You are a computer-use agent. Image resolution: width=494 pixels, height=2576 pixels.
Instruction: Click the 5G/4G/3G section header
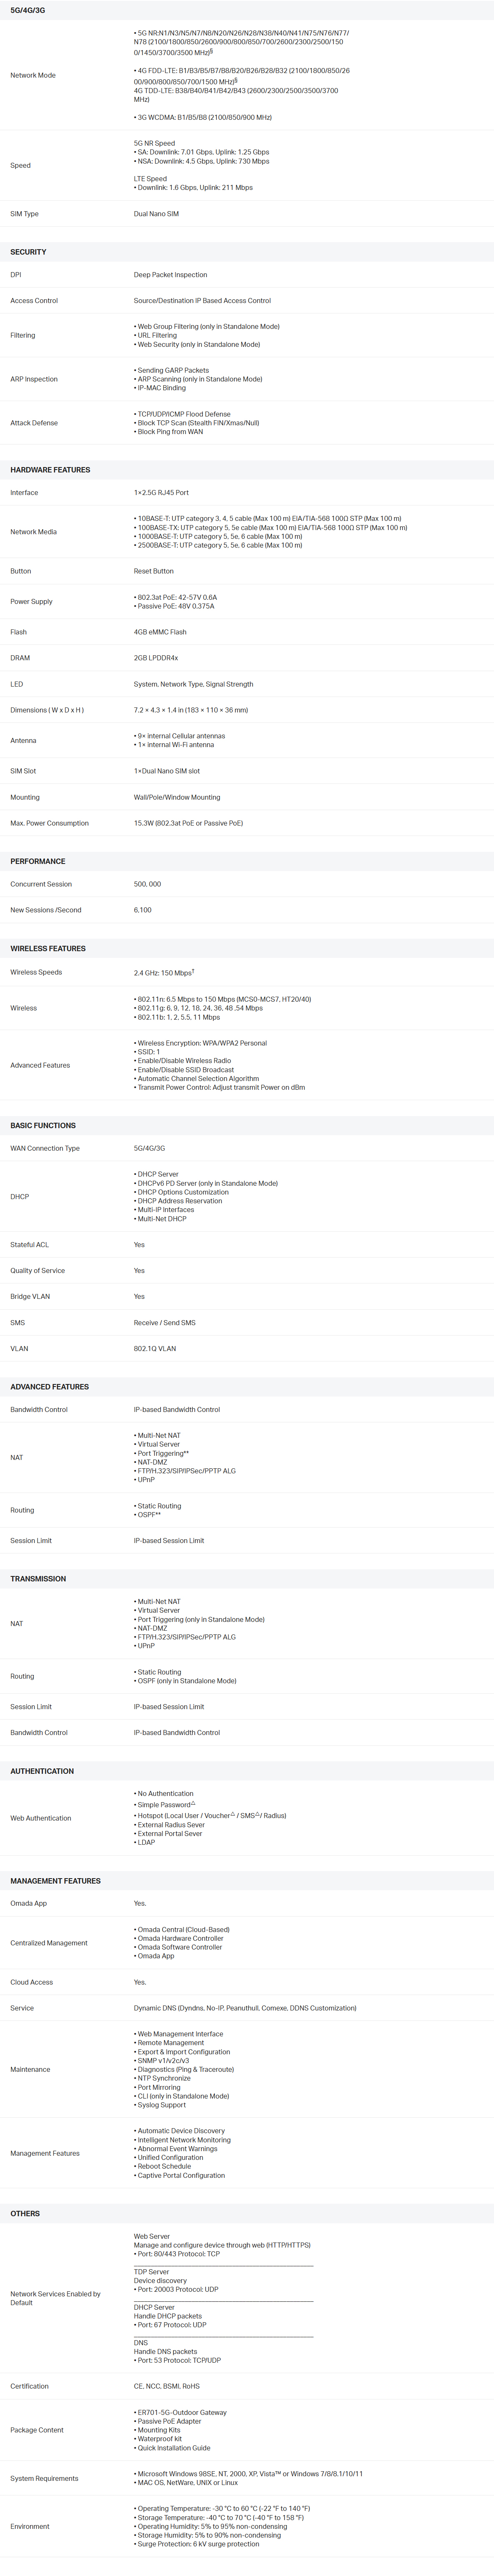coord(27,10)
